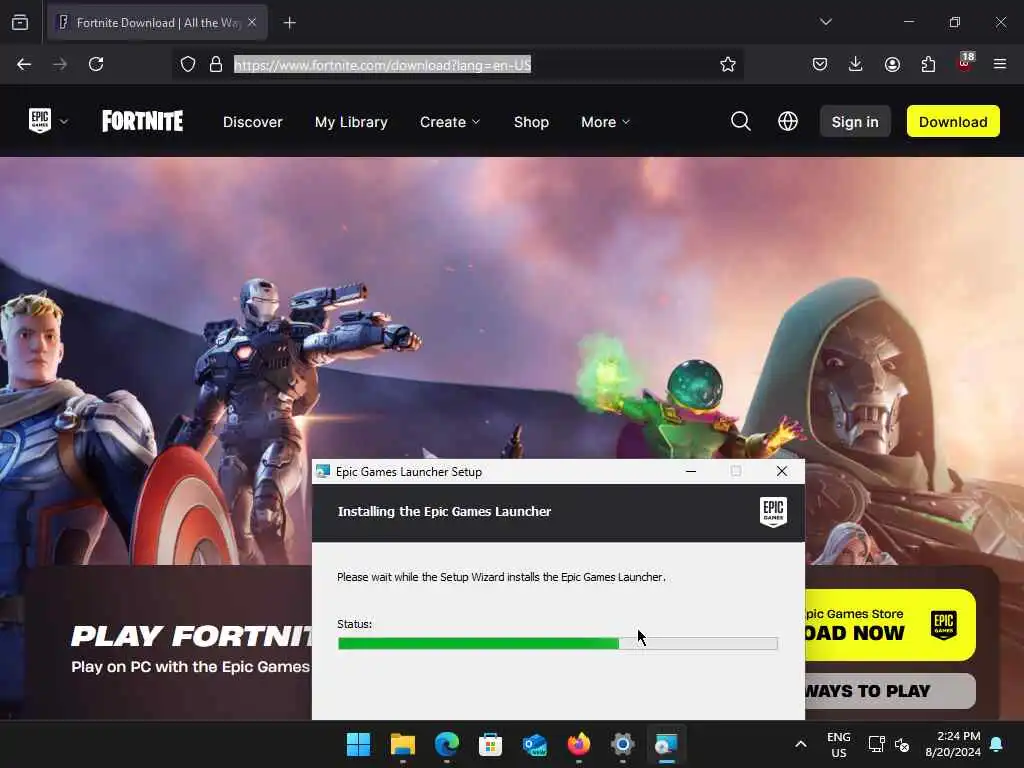Viewport: 1024px width, 768px height.
Task: Click the Epic Games Launcher Setup title icon
Action: (x=323, y=472)
